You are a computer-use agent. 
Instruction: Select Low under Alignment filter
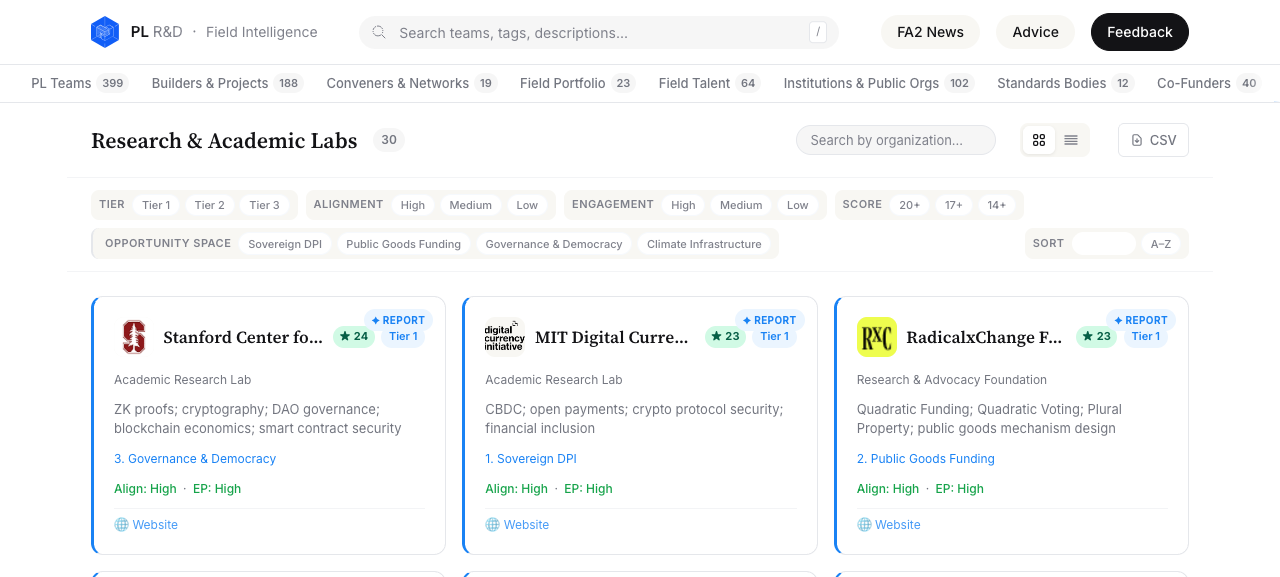coord(527,205)
